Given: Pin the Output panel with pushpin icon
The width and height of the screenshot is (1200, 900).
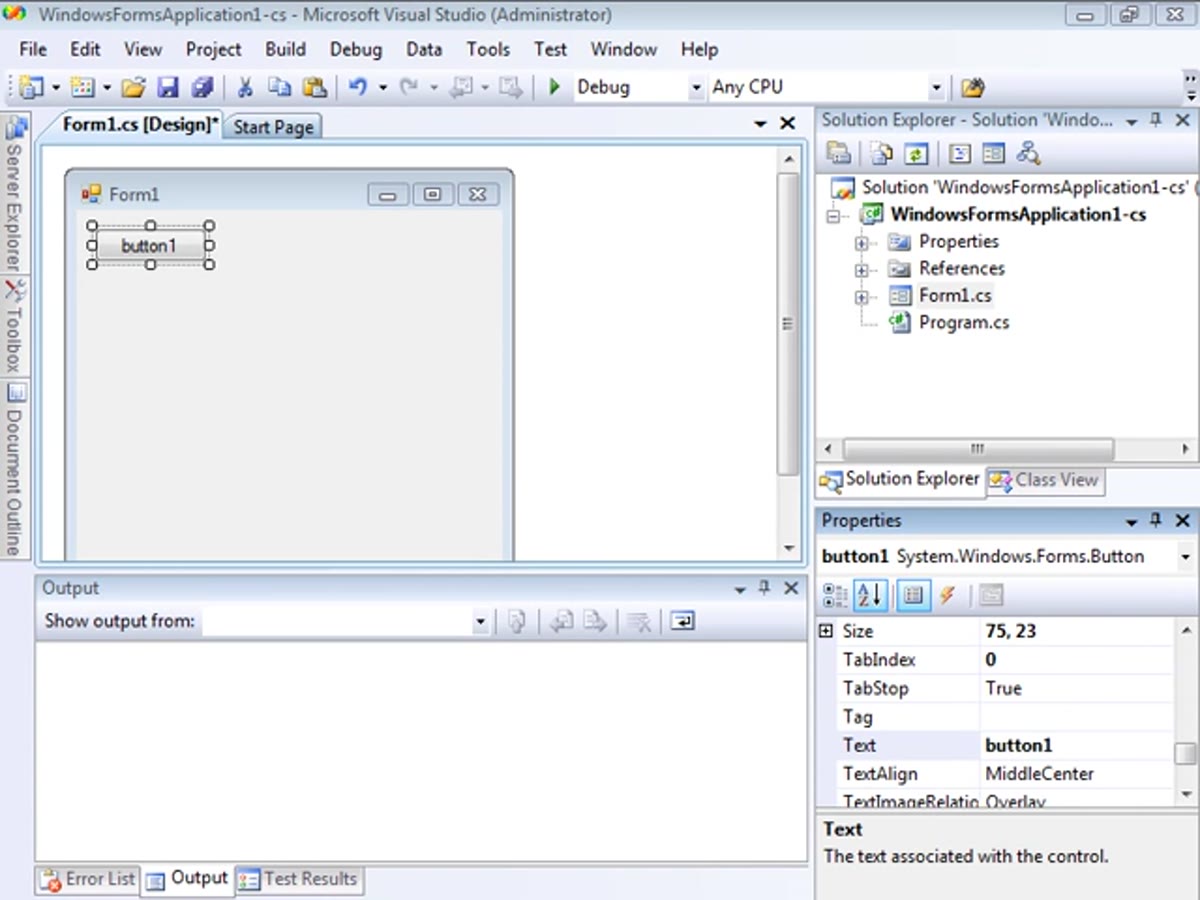Looking at the screenshot, I should 765,588.
